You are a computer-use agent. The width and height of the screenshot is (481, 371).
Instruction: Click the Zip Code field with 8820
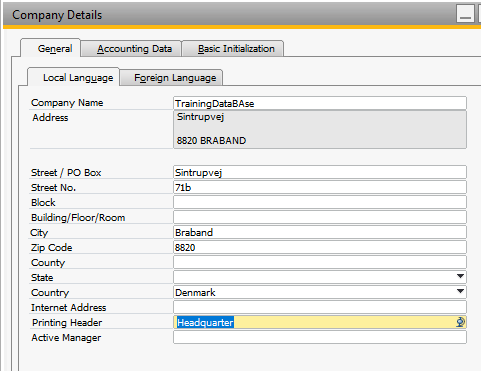pyautogui.click(x=320, y=247)
